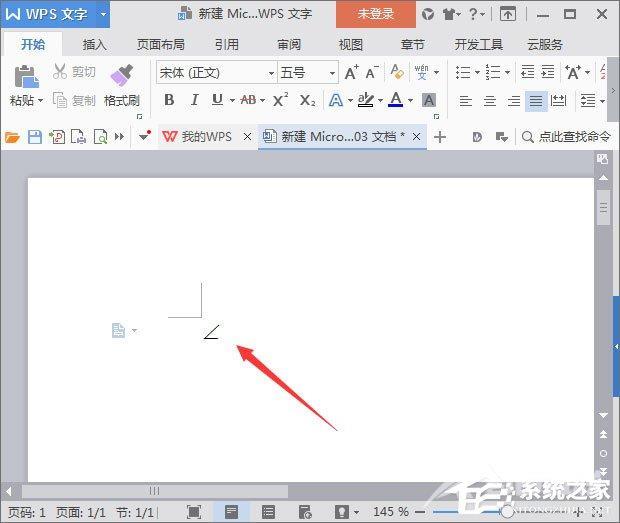The width and height of the screenshot is (620, 523).
Task: Open the 插入 ribbon tab
Action: (x=95, y=45)
